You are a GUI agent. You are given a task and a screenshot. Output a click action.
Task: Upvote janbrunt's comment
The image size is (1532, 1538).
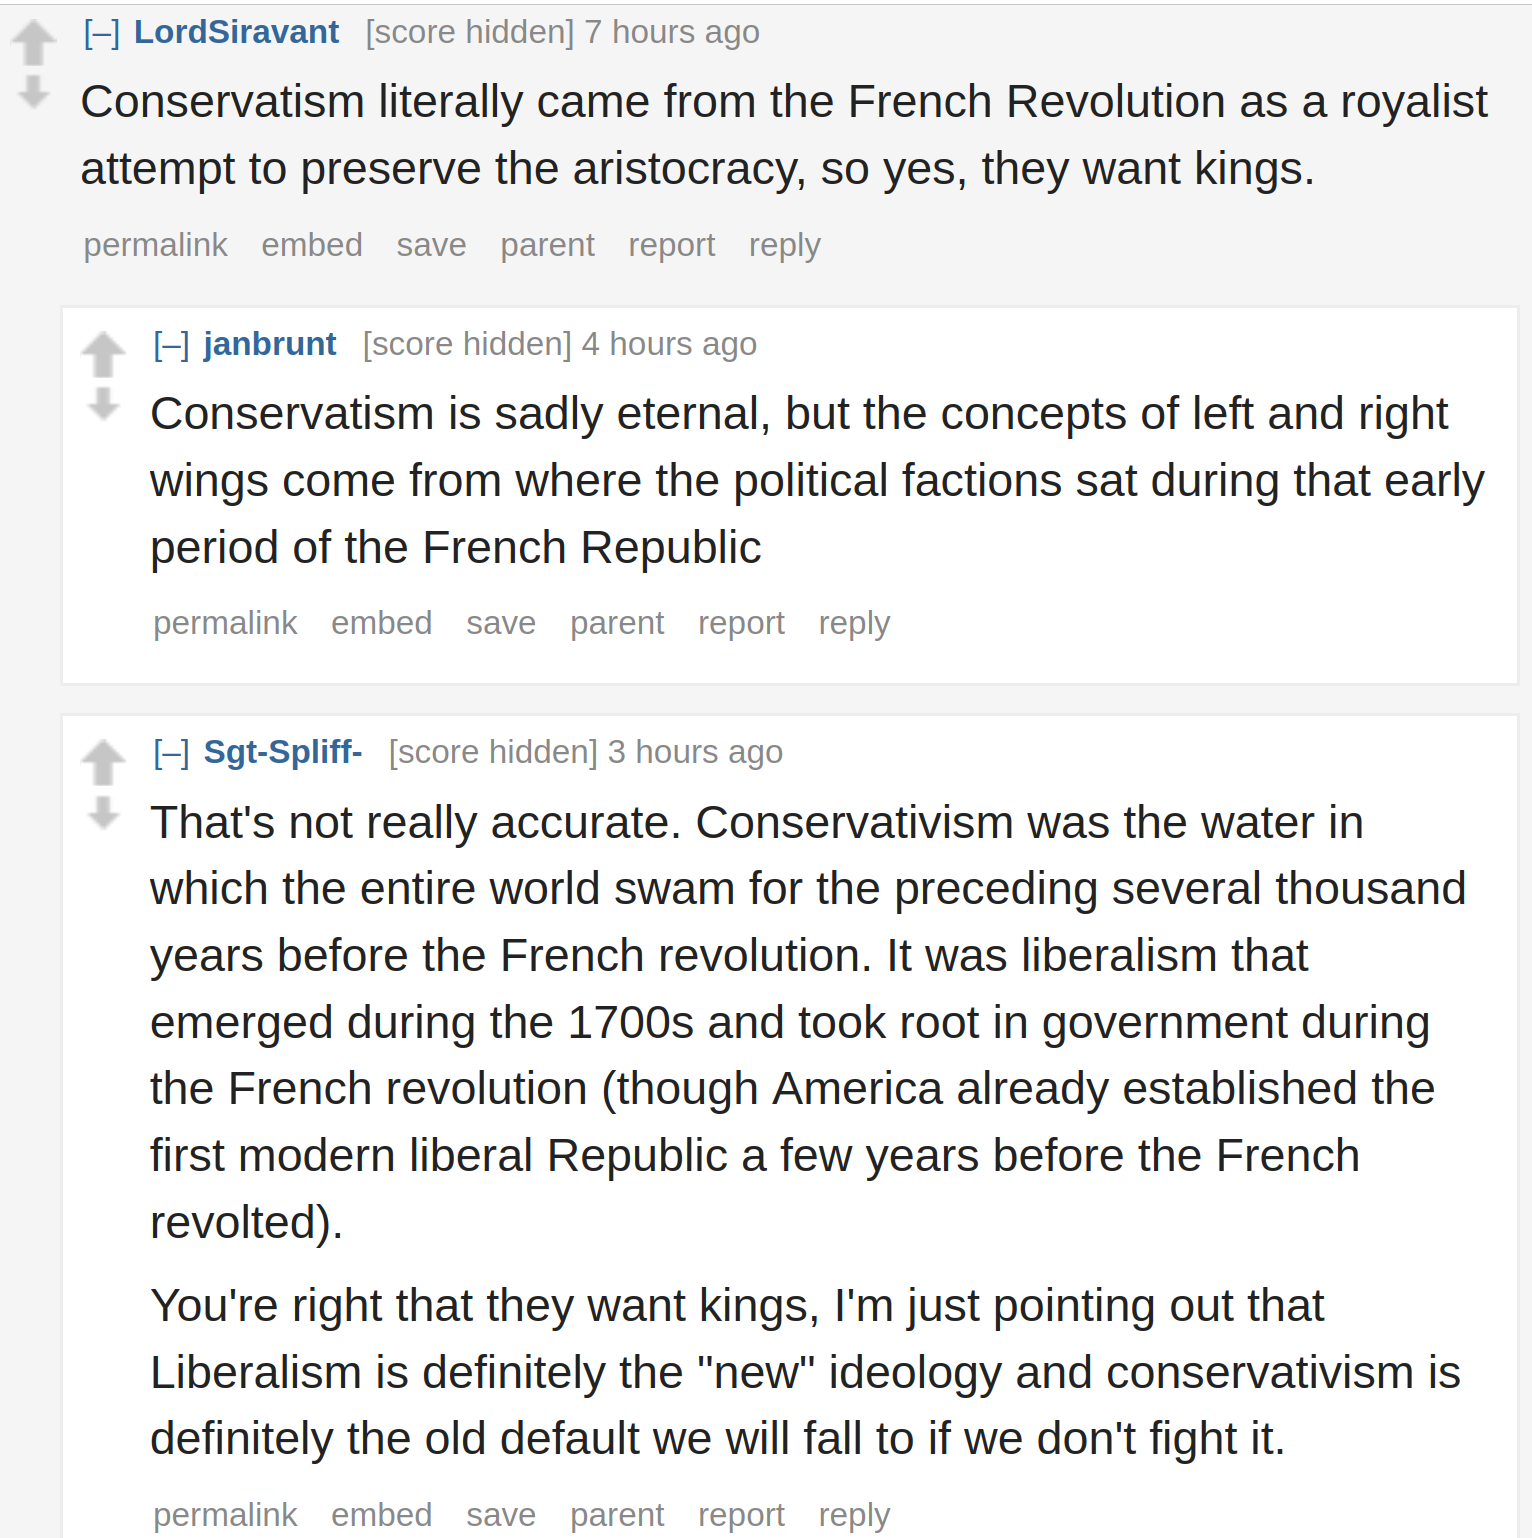[103, 354]
